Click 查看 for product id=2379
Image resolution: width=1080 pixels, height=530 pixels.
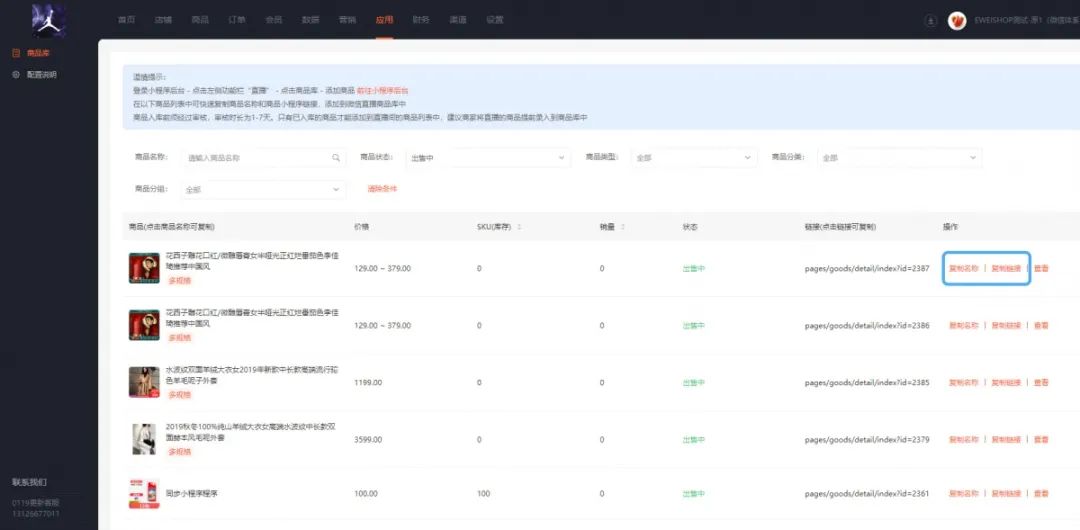coord(1041,440)
